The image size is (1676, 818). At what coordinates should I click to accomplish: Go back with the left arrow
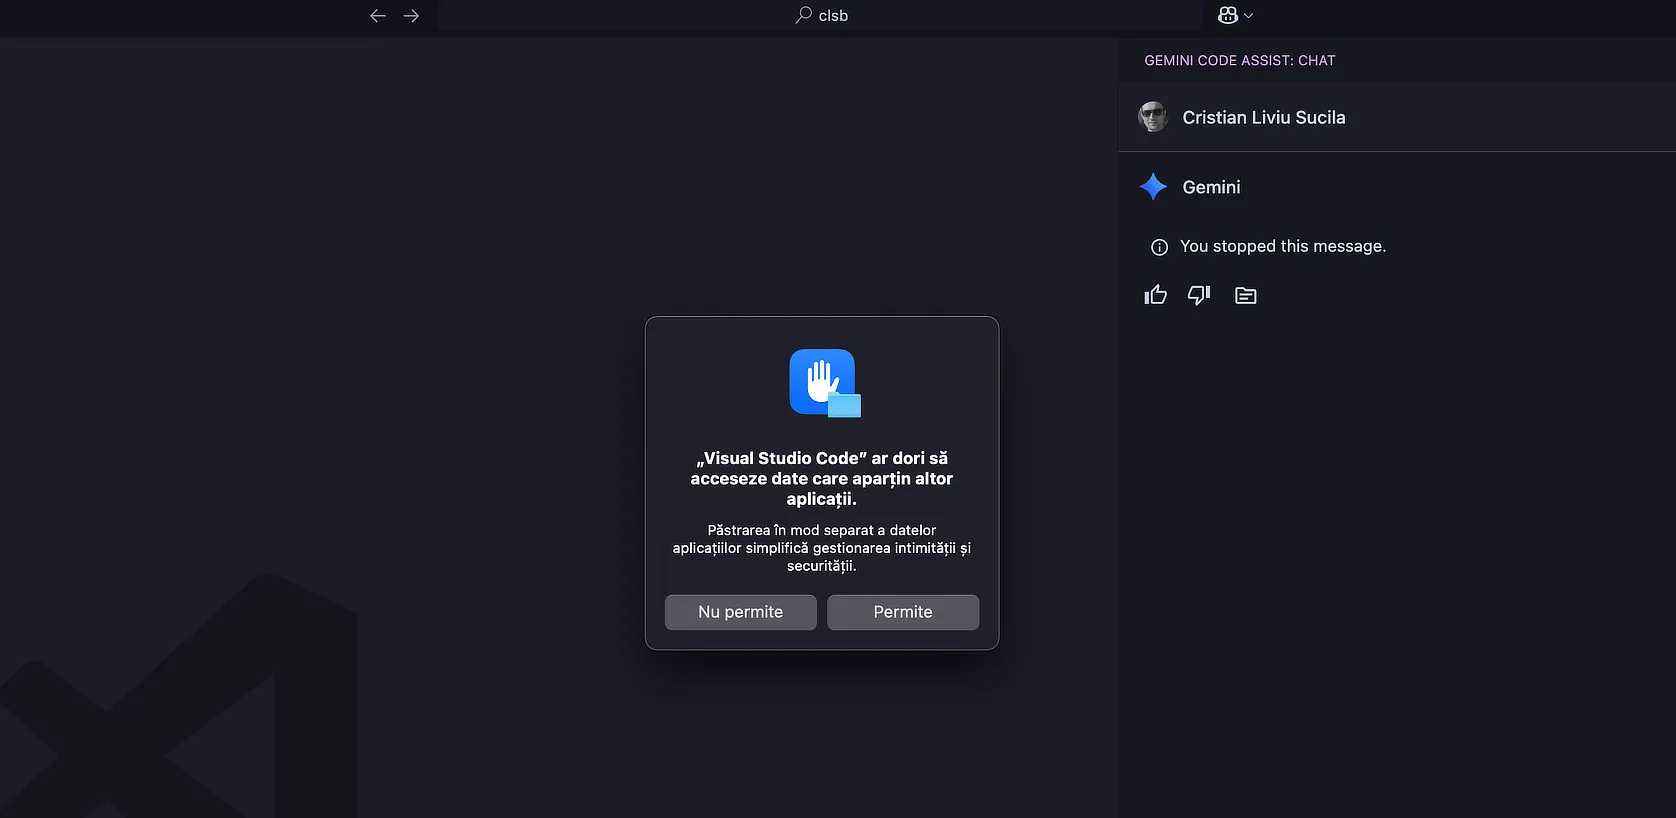click(378, 16)
